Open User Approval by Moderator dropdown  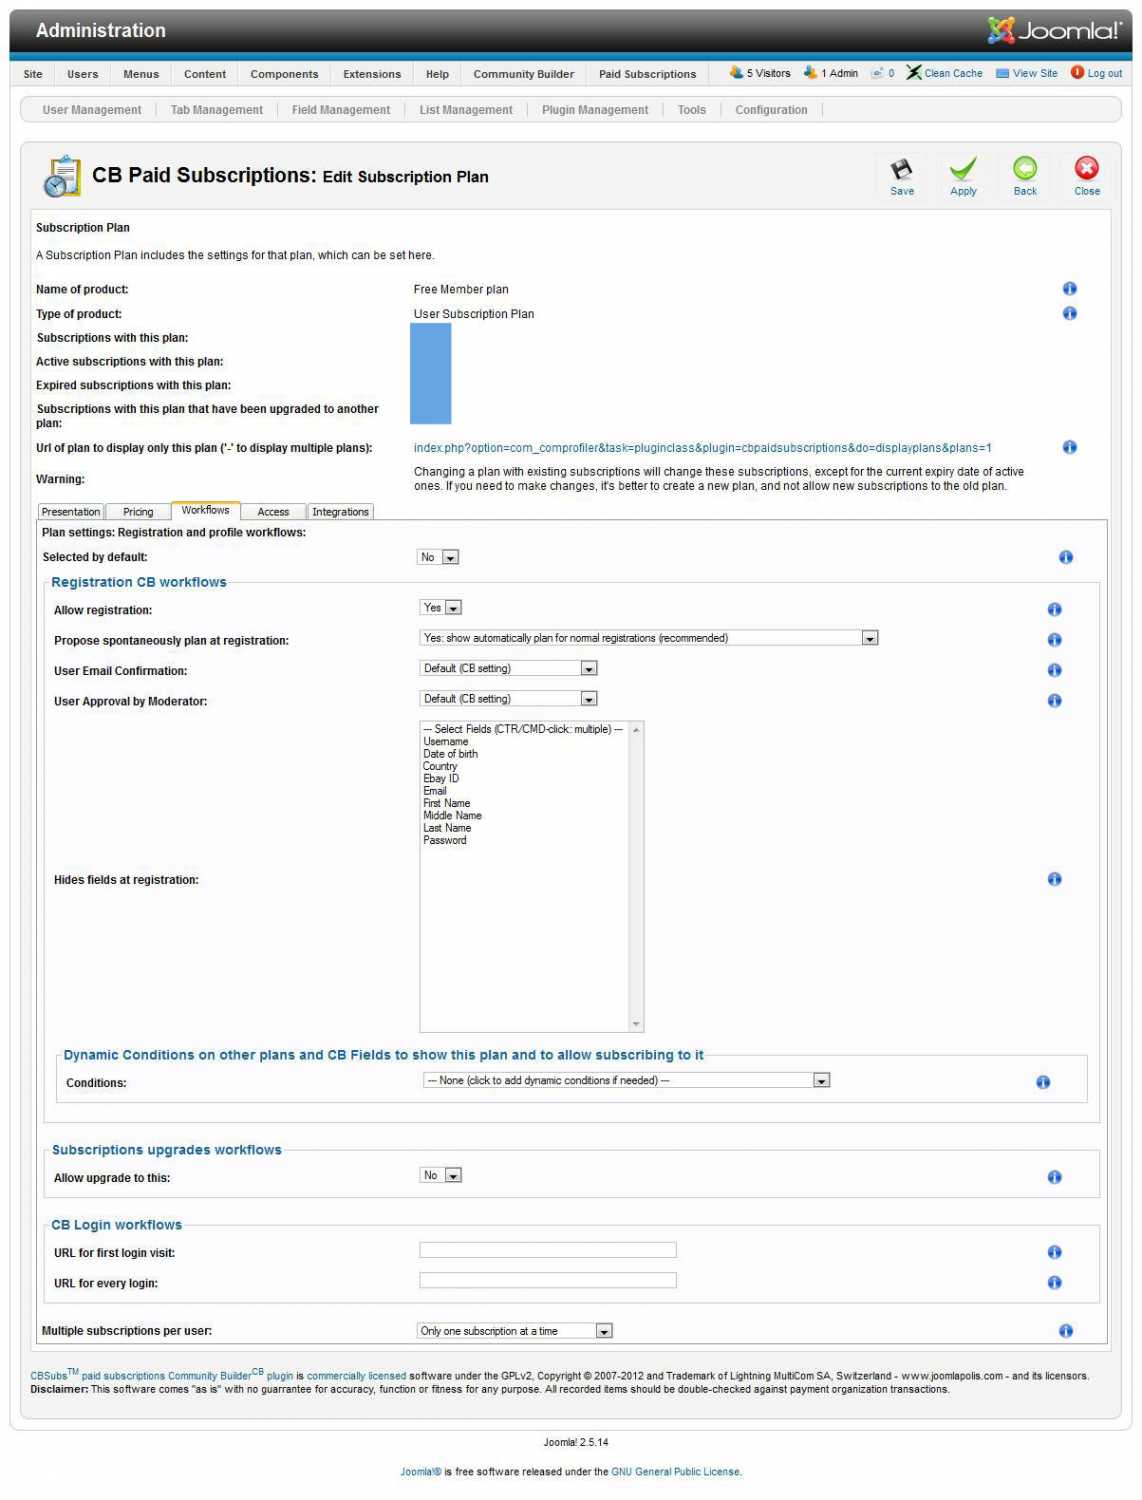click(509, 698)
